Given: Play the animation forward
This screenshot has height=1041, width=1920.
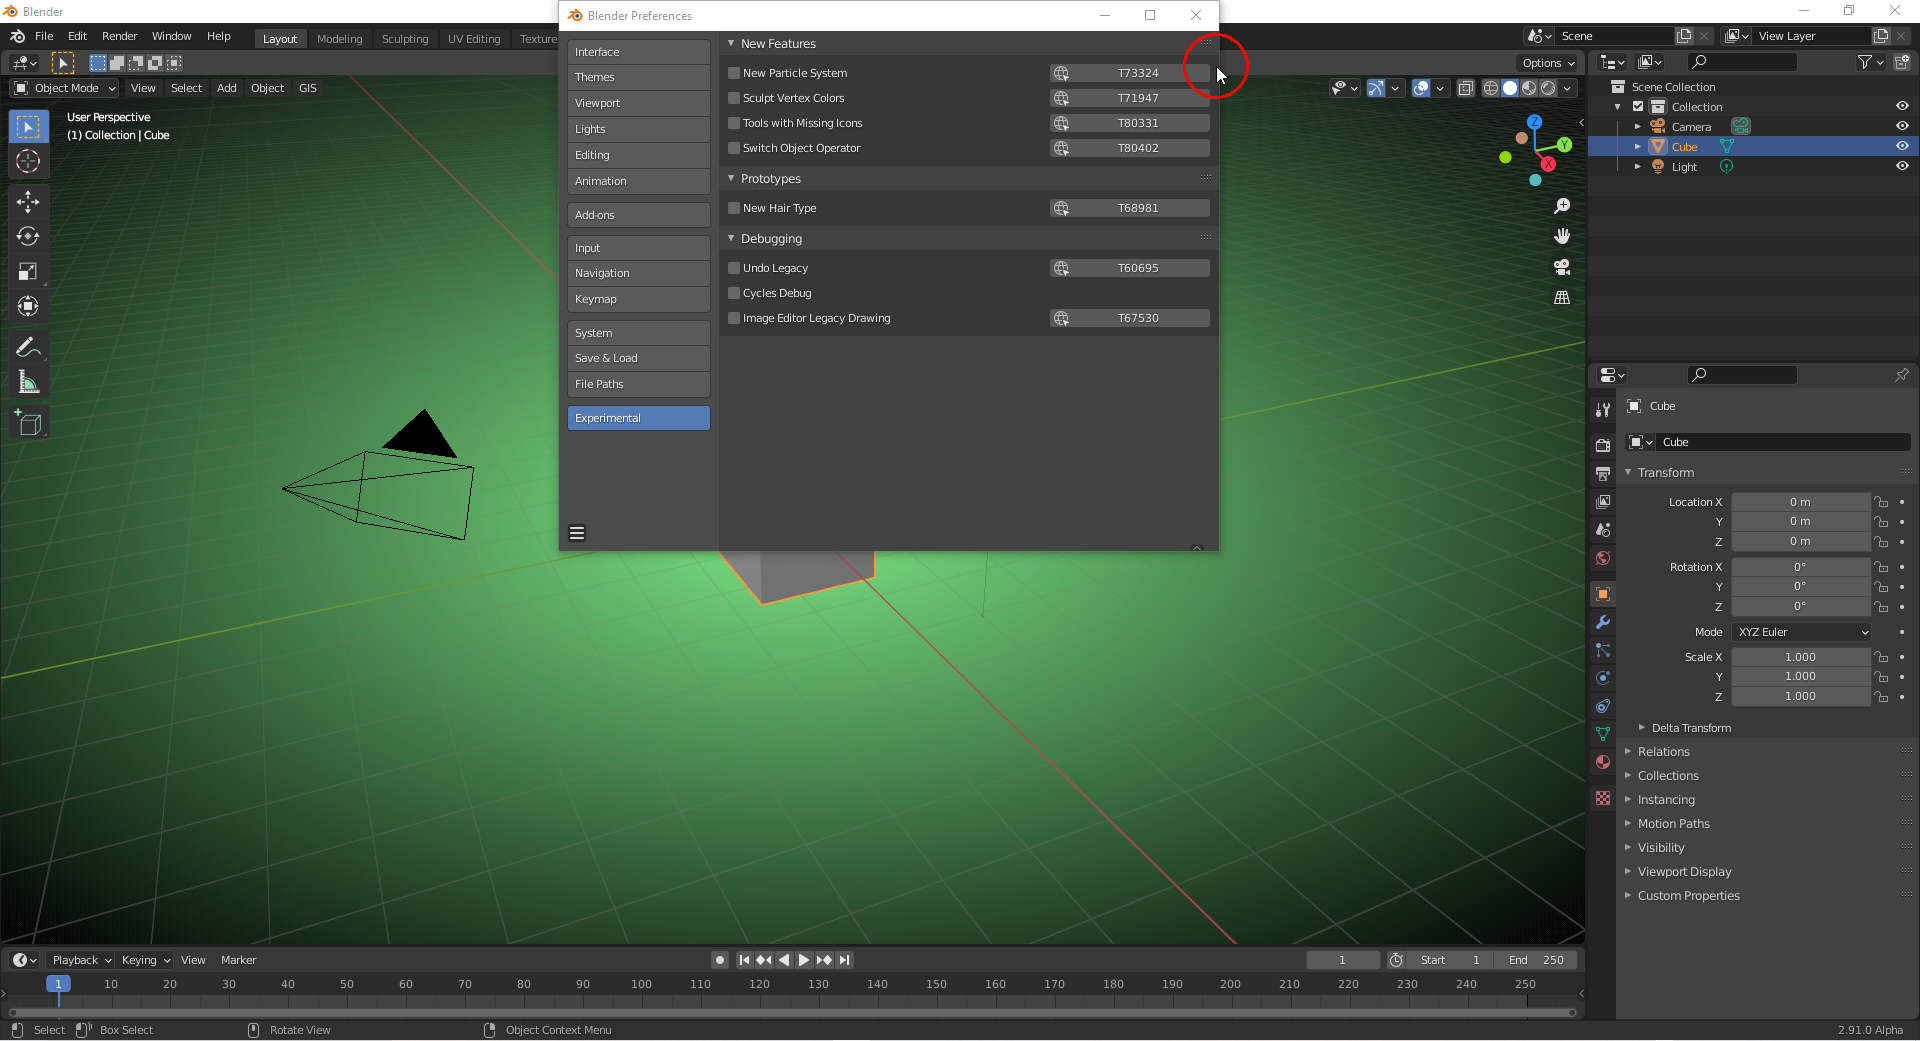Looking at the screenshot, I should pos(804,960).
